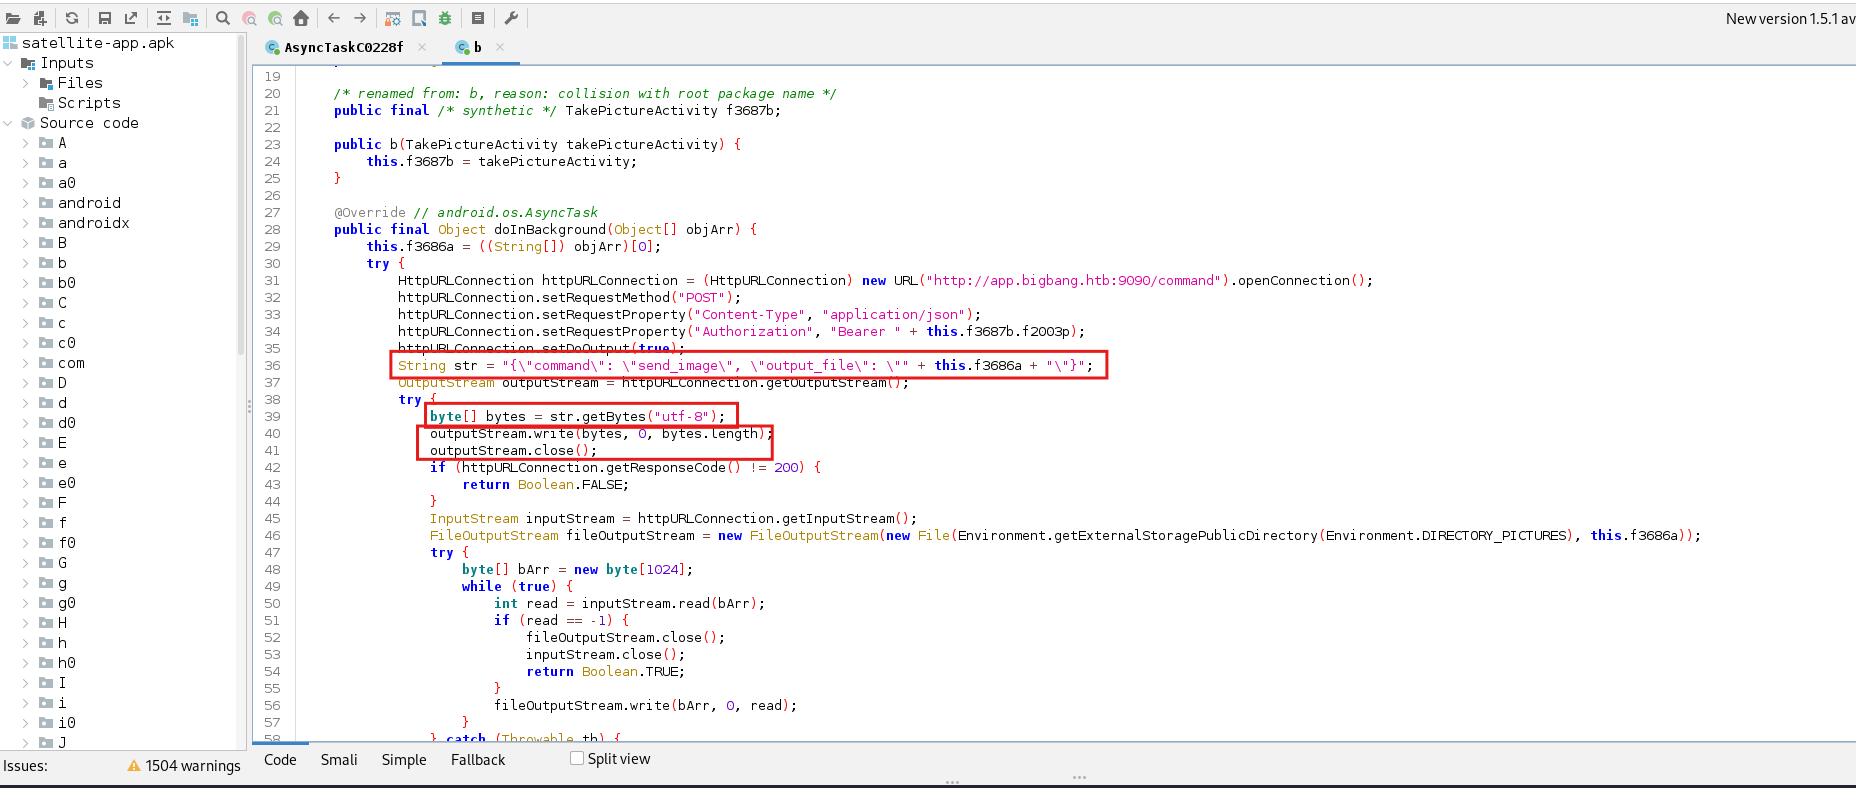Click the Open file toolbar icon
Image resolution: width=1856 pixels, height=788 pixels.
[13, 18]
